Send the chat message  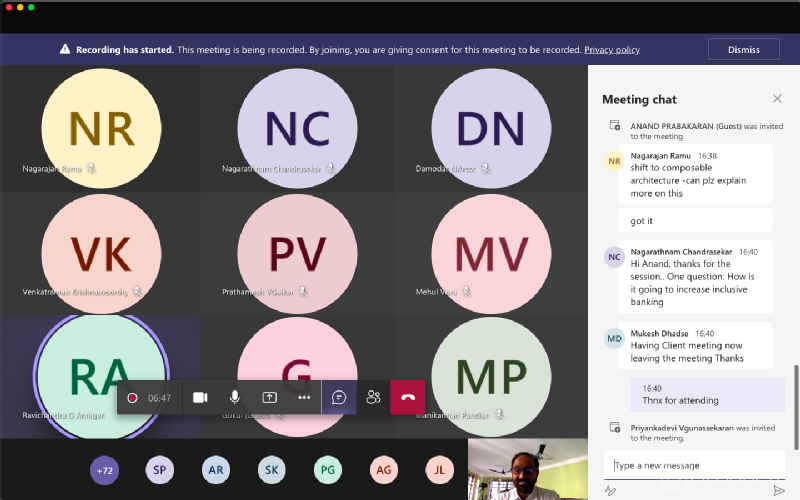coord(779,490)
